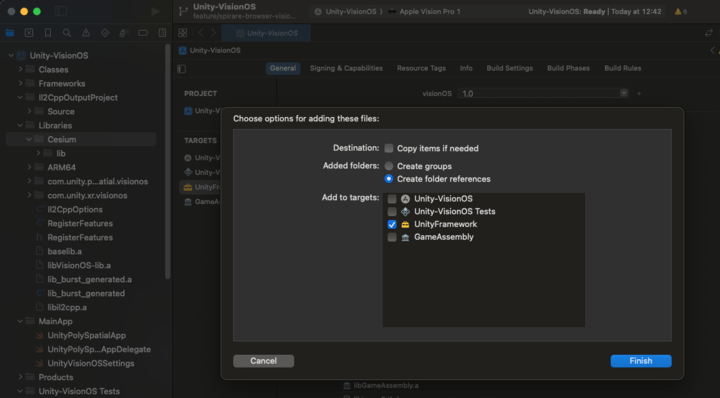Select the Apple Vision Pro 1 destination
The image size is (720, 398).
click(425, 11)
